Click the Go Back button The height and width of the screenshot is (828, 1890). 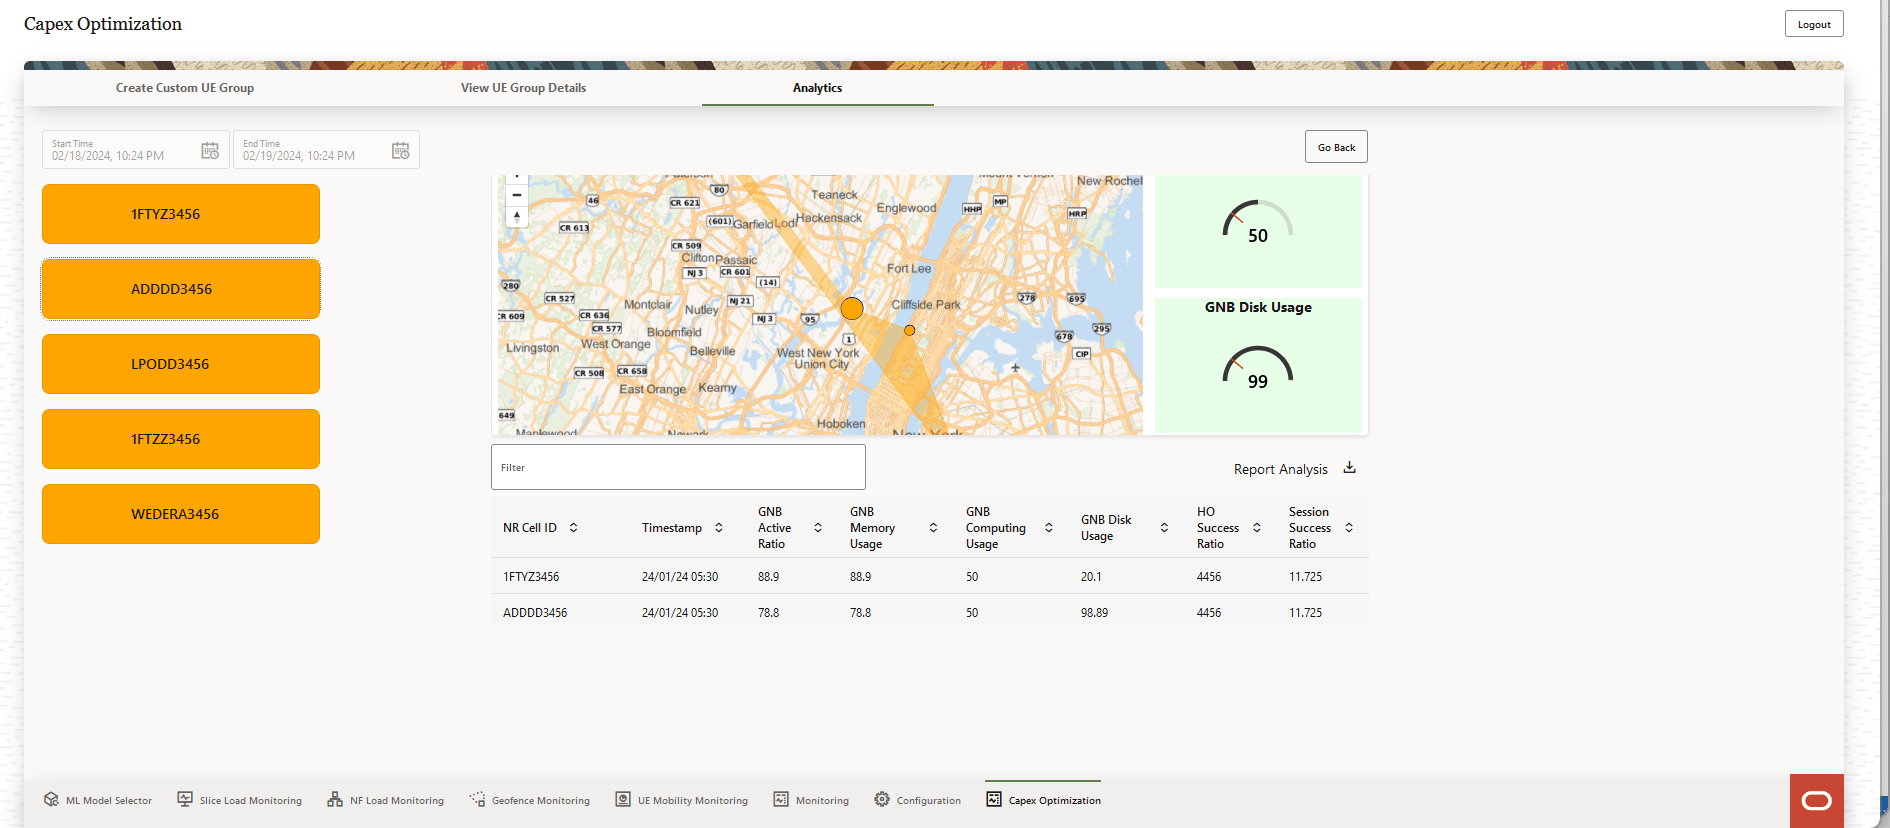1336,147
